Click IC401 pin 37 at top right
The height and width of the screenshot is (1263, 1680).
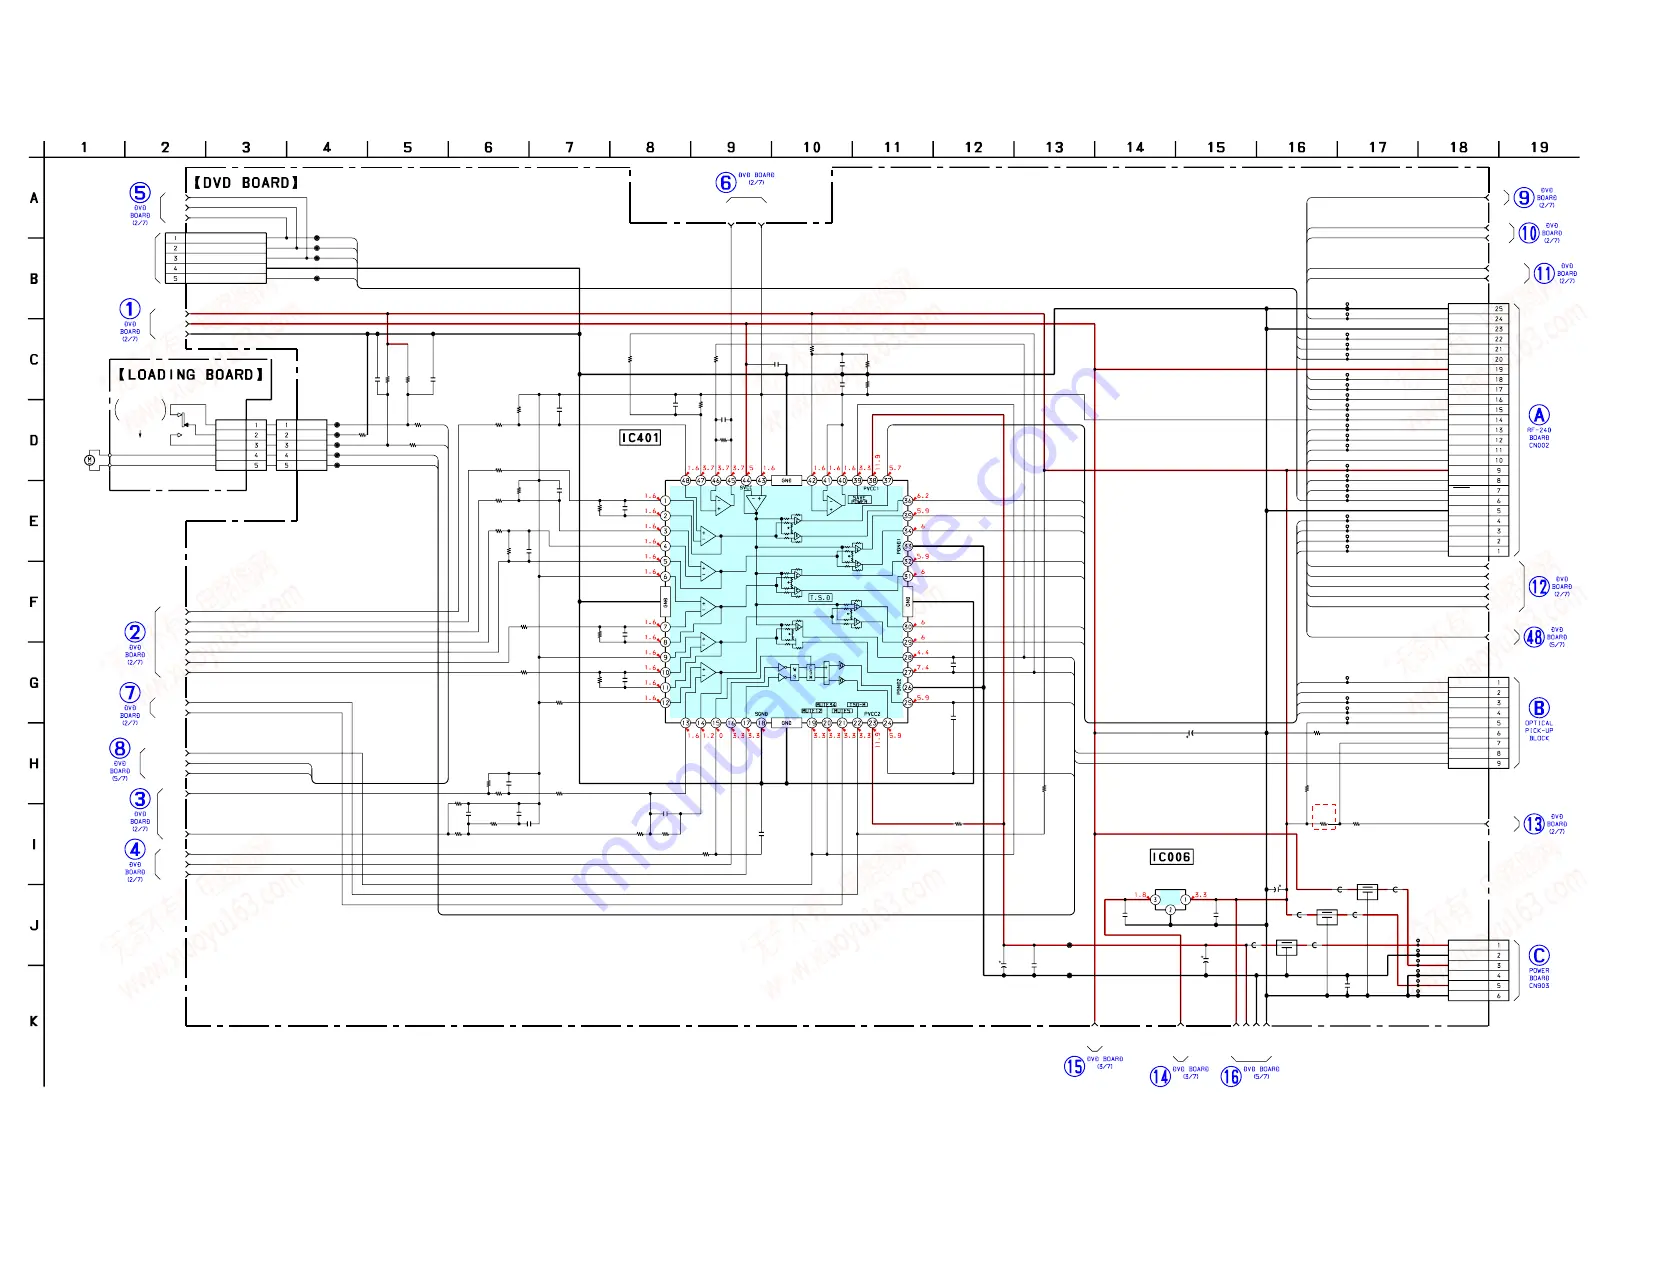pos(887,481)
